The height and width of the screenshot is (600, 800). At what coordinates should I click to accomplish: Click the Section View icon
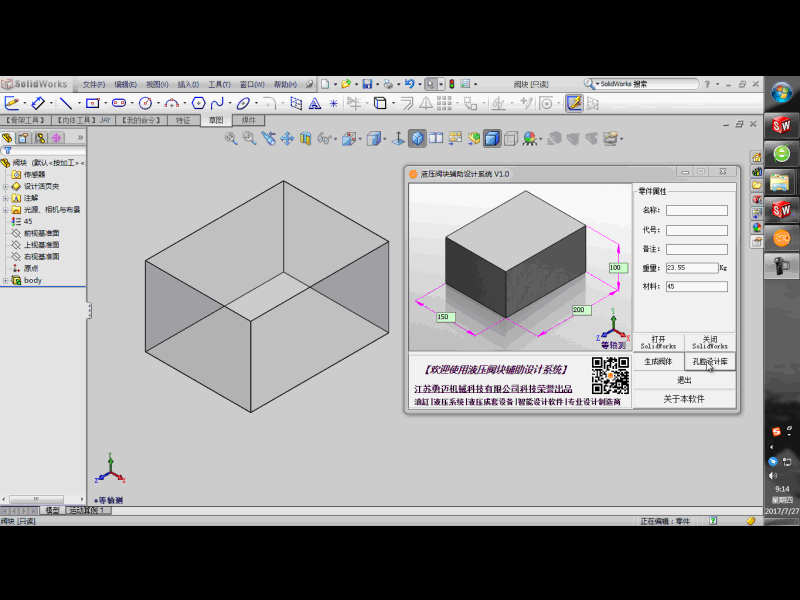click(306, 138)
